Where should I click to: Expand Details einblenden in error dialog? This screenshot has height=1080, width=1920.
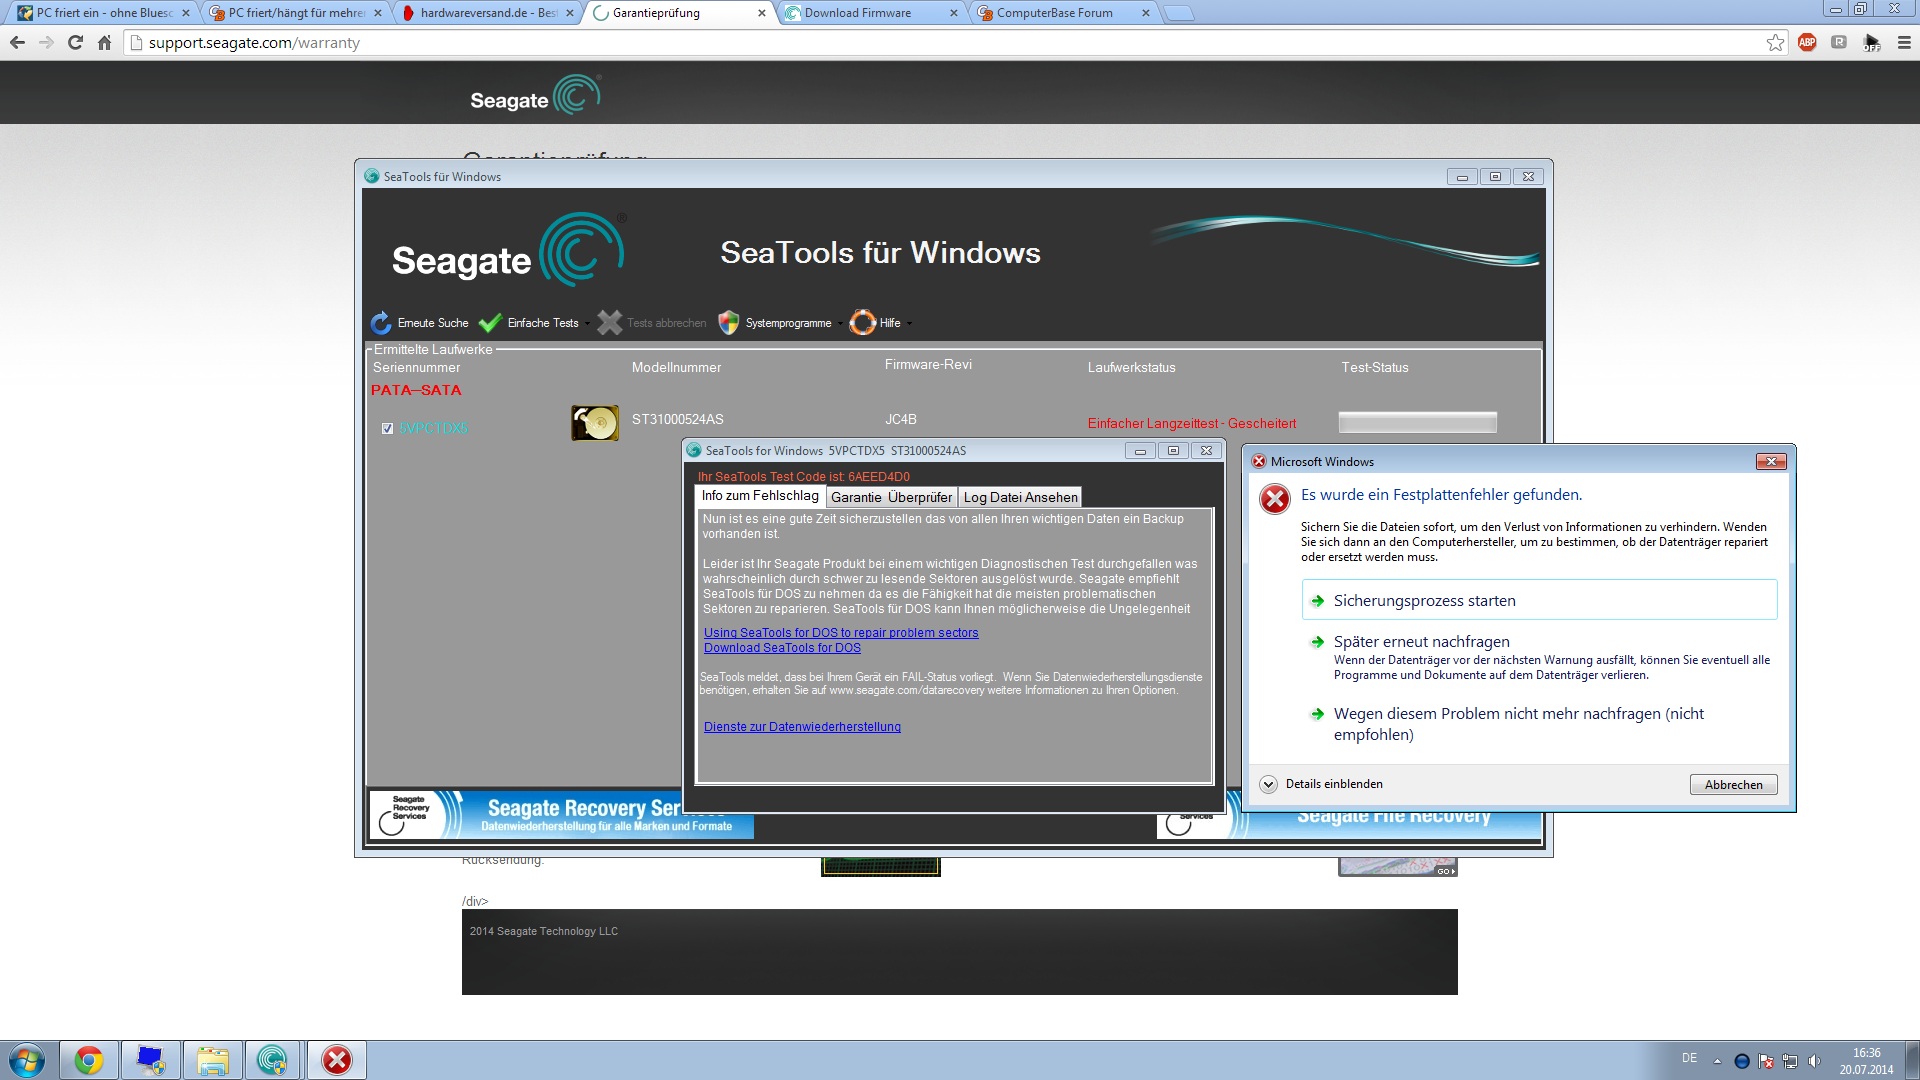point(1269,784)
